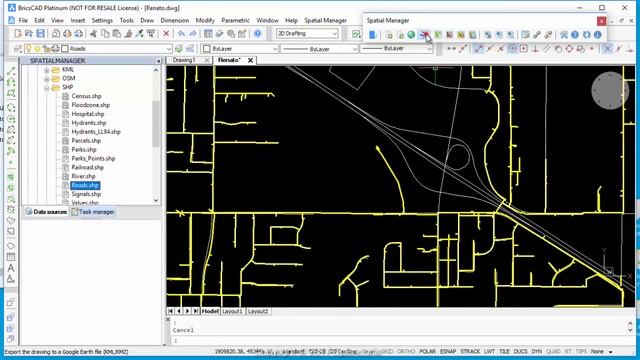Close the SPATIALMANAGER panel with its x button

(159, 61)
